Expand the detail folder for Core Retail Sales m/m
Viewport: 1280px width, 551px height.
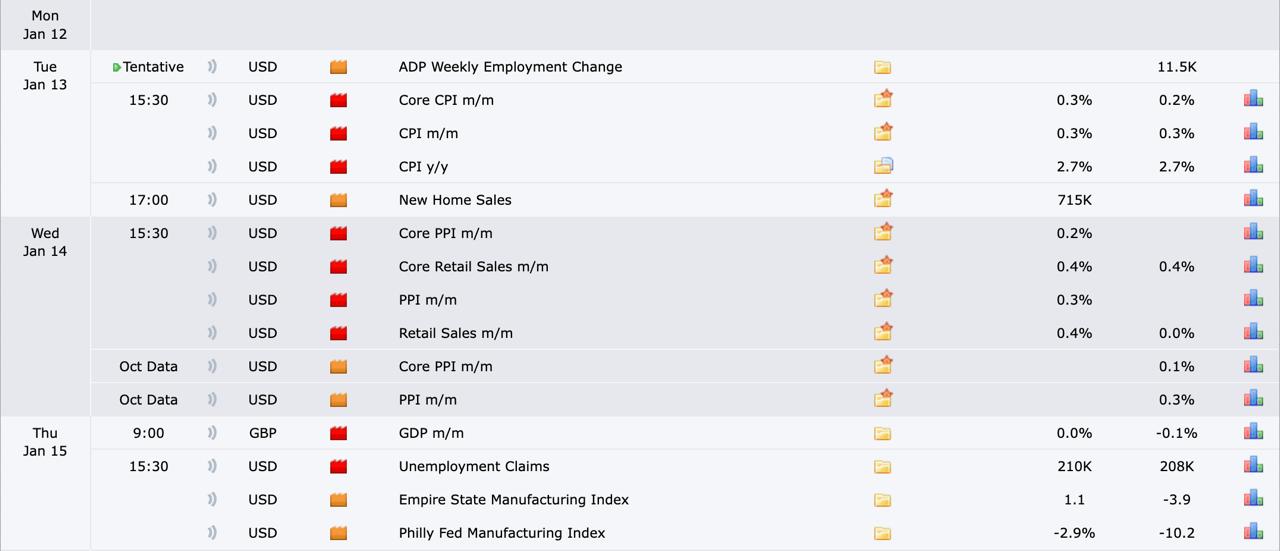coord(882,266)
